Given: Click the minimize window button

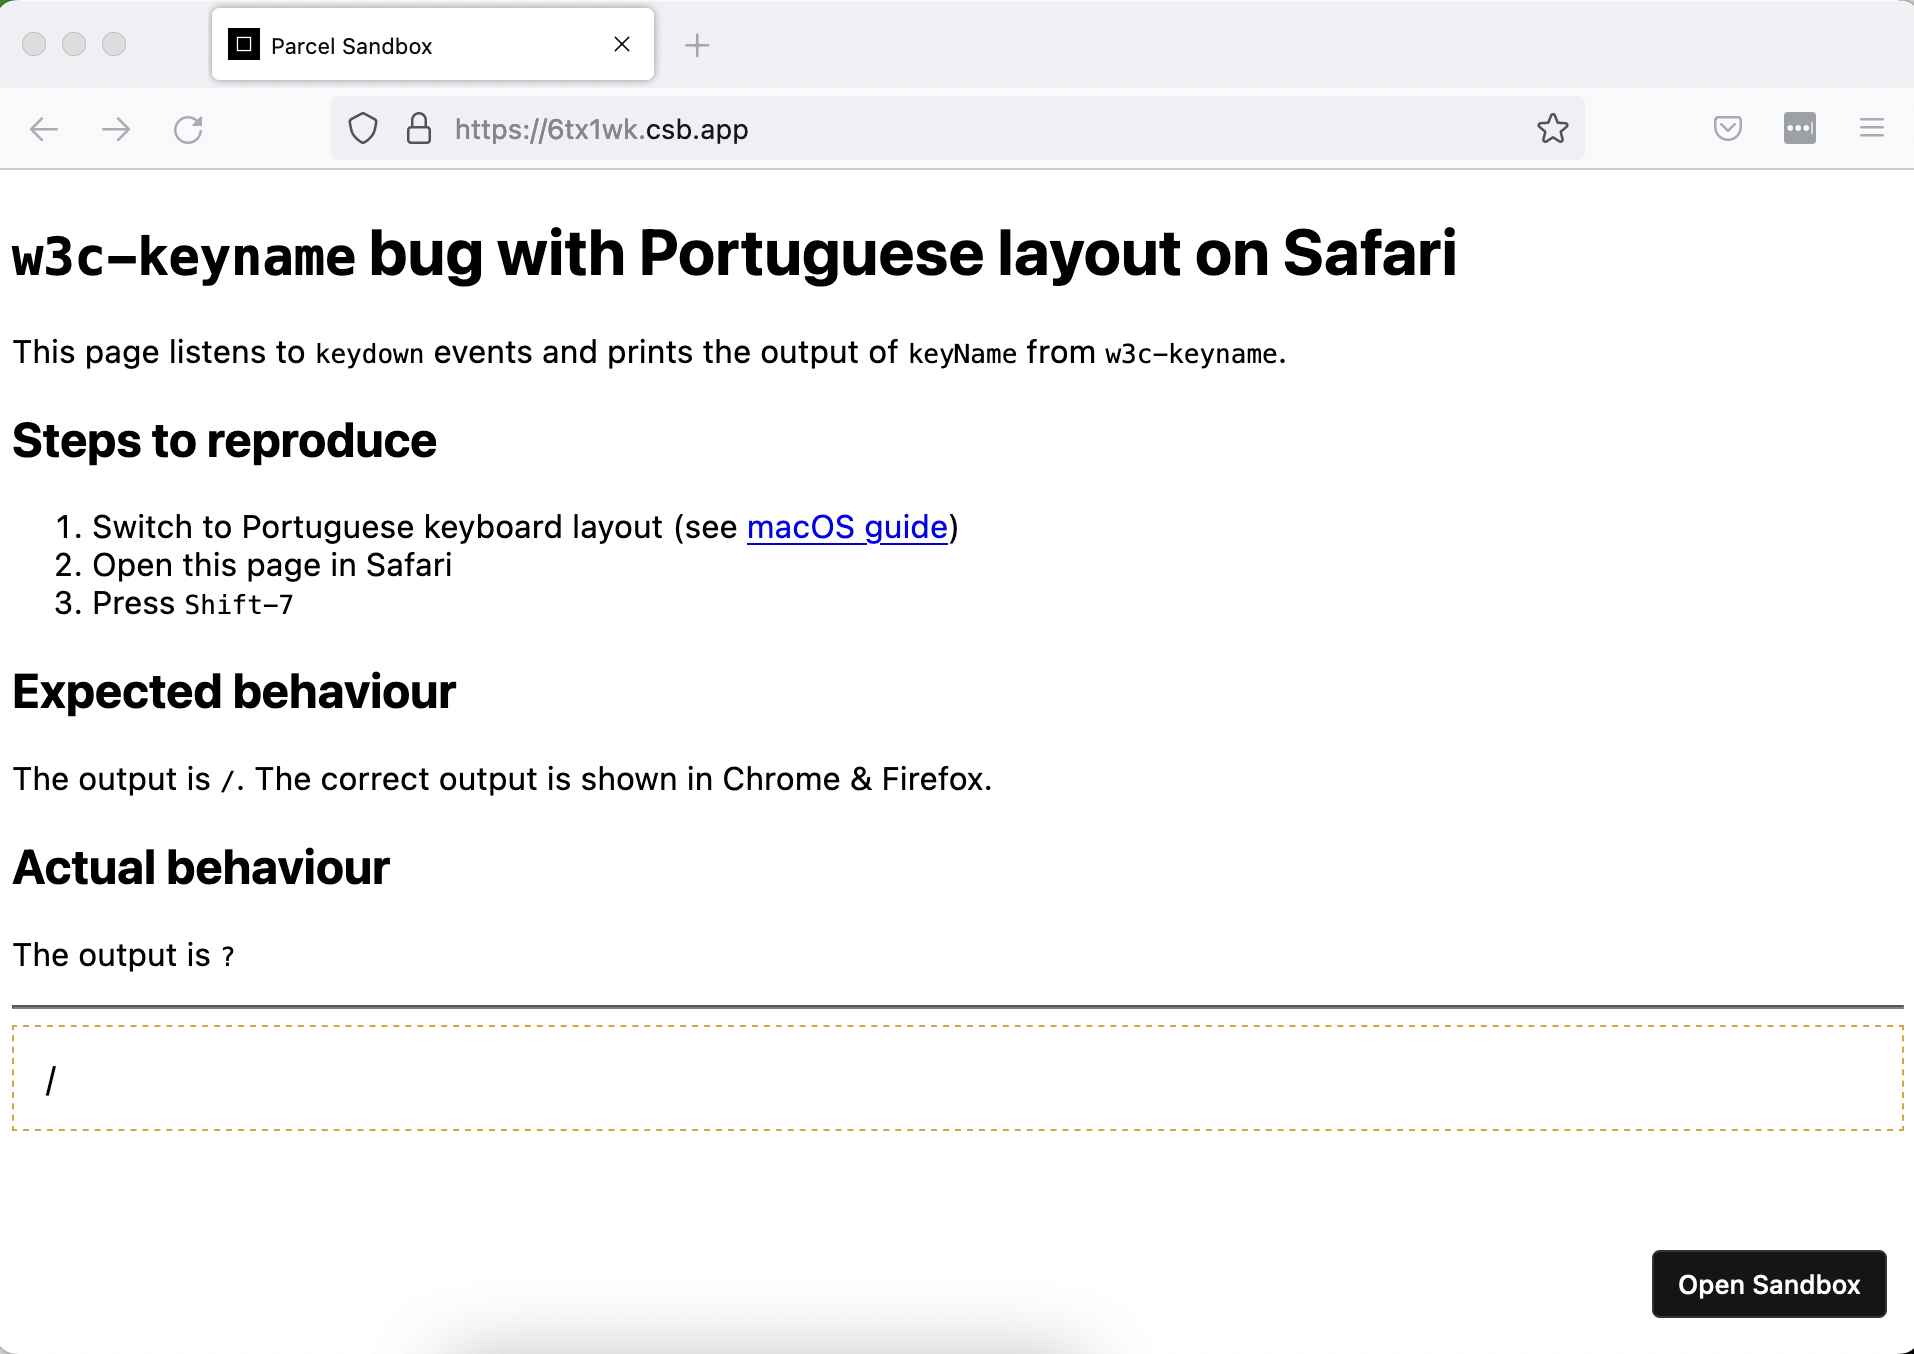Looking at the screenshot, I should [74, 44].
